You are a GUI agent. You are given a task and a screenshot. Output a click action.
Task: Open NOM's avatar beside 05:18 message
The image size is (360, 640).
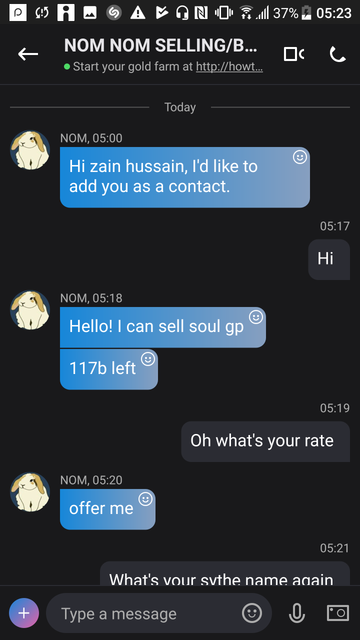pyautogui.click(x=30, y=310)
